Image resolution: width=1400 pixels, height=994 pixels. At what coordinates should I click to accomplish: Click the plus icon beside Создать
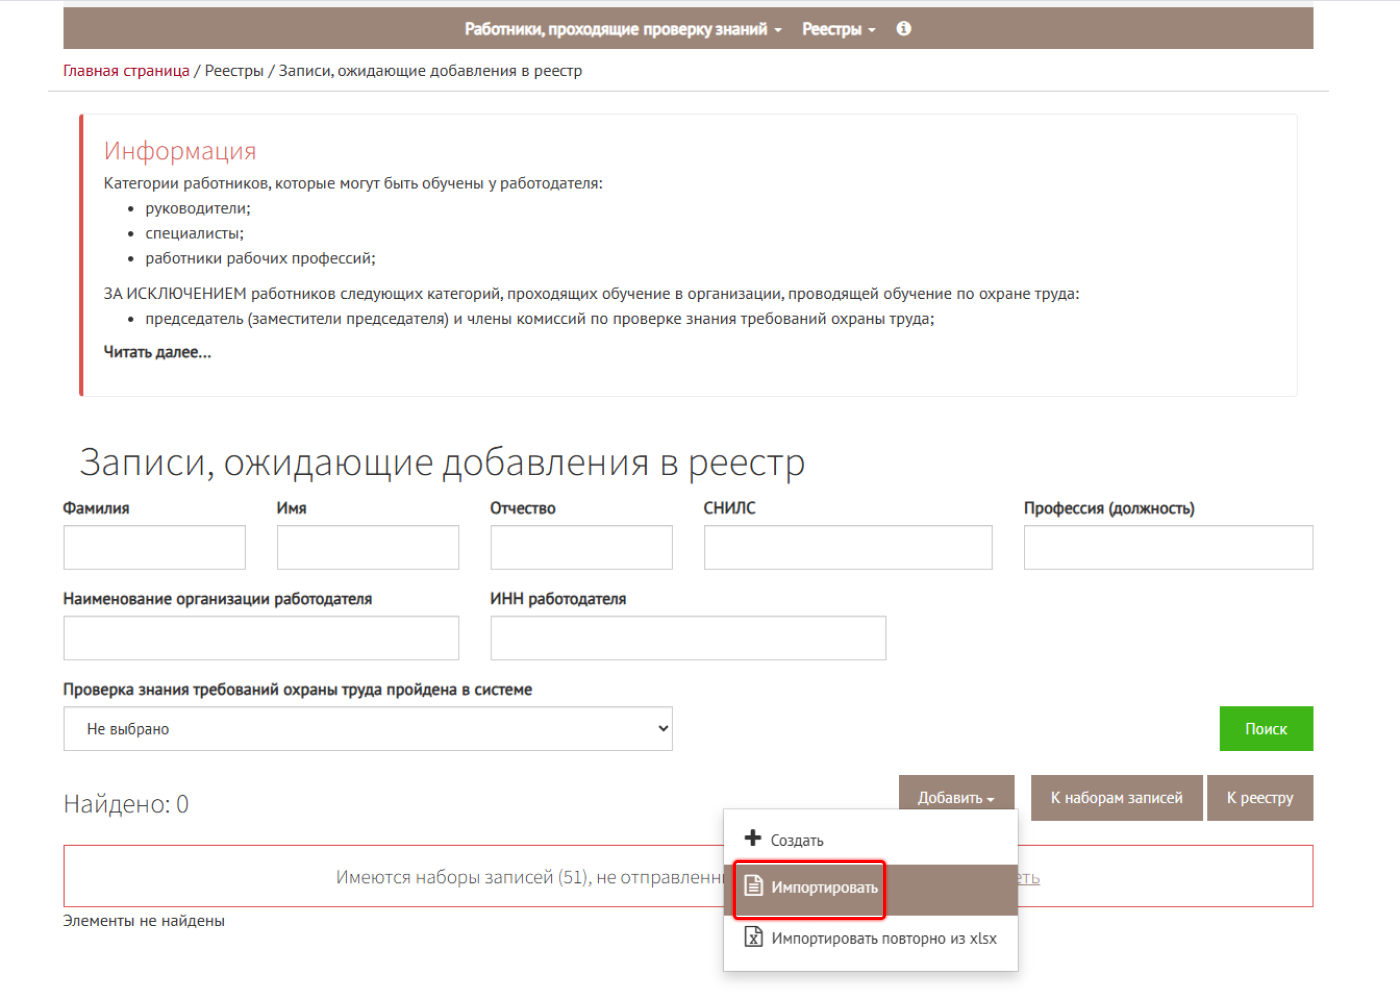point(753,838)
